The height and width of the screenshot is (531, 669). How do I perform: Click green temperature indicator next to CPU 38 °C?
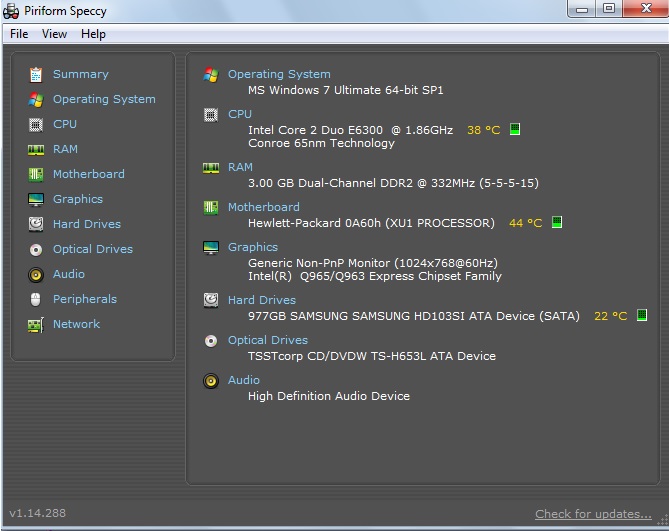515,129
